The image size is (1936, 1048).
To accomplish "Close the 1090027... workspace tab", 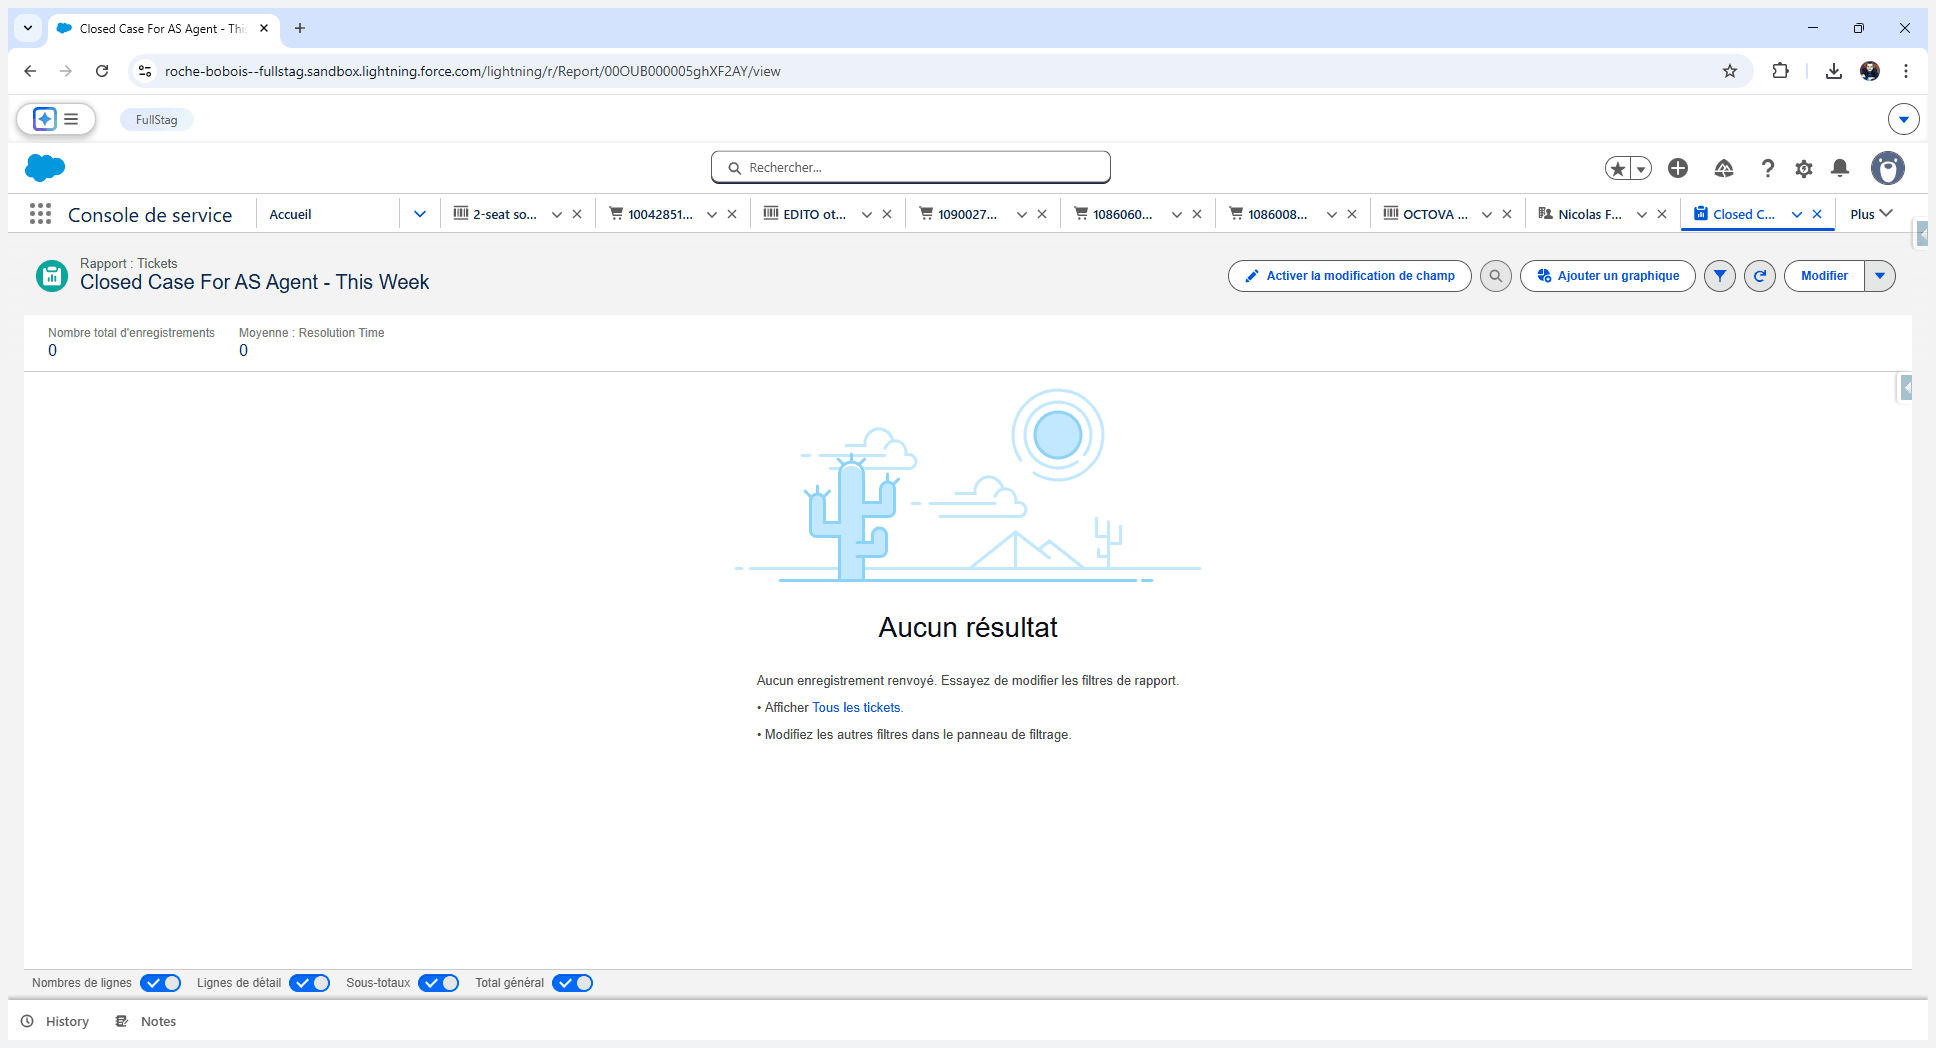I will pos(1042,214).
